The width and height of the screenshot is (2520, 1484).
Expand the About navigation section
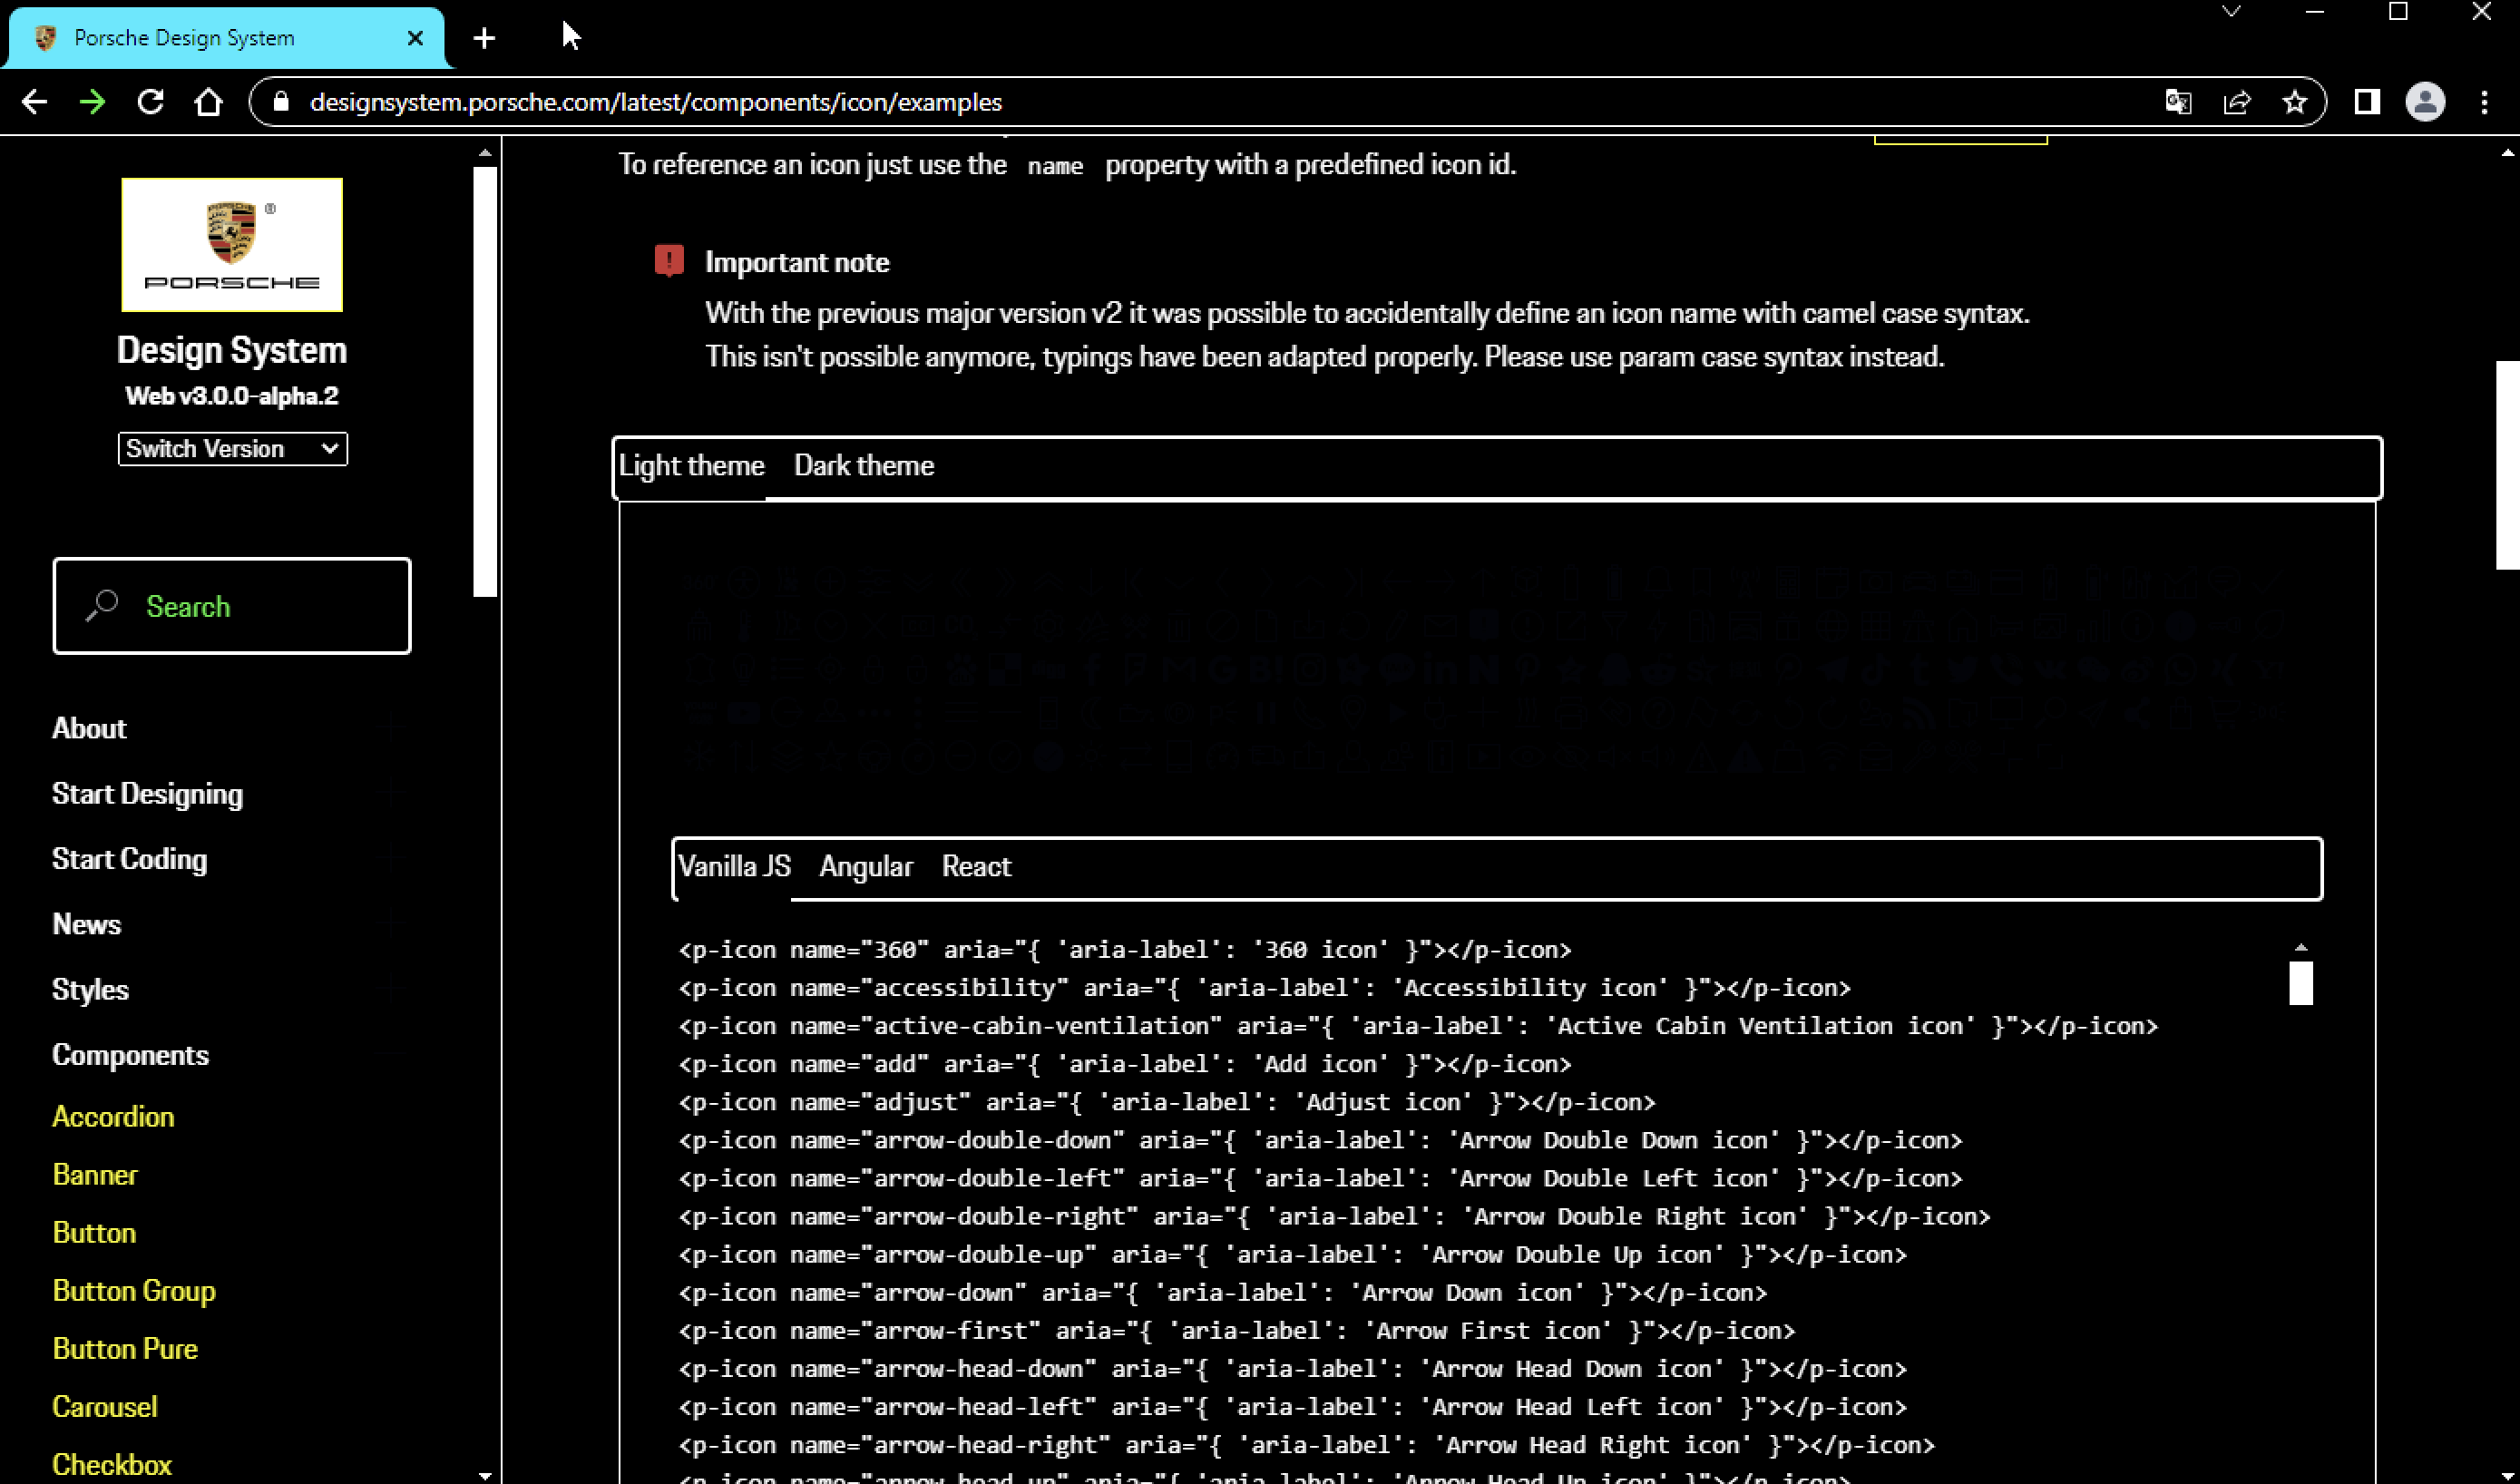tap(90, 728)
